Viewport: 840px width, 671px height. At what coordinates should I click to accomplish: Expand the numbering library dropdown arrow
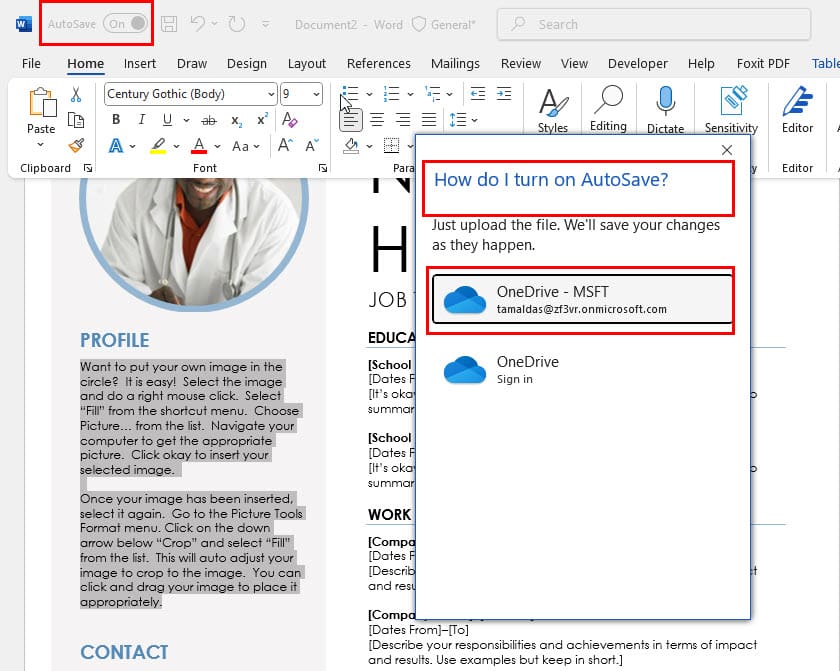coord(410,94)
